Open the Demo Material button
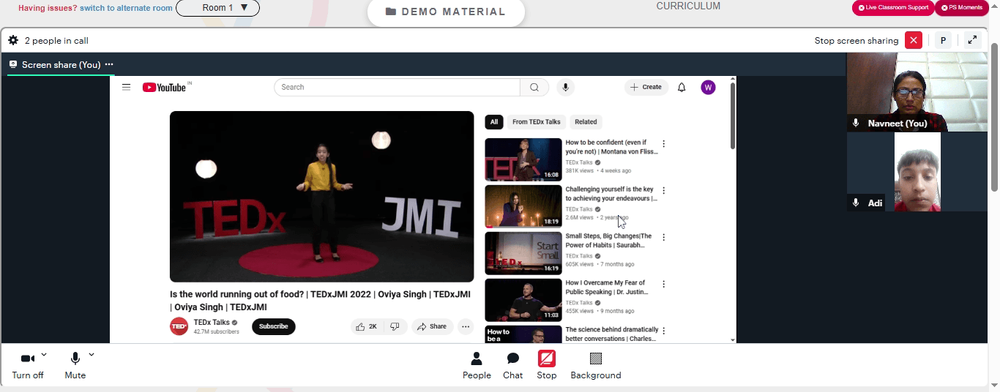This screenshot has height=392, width=1000. pos(446,12)
